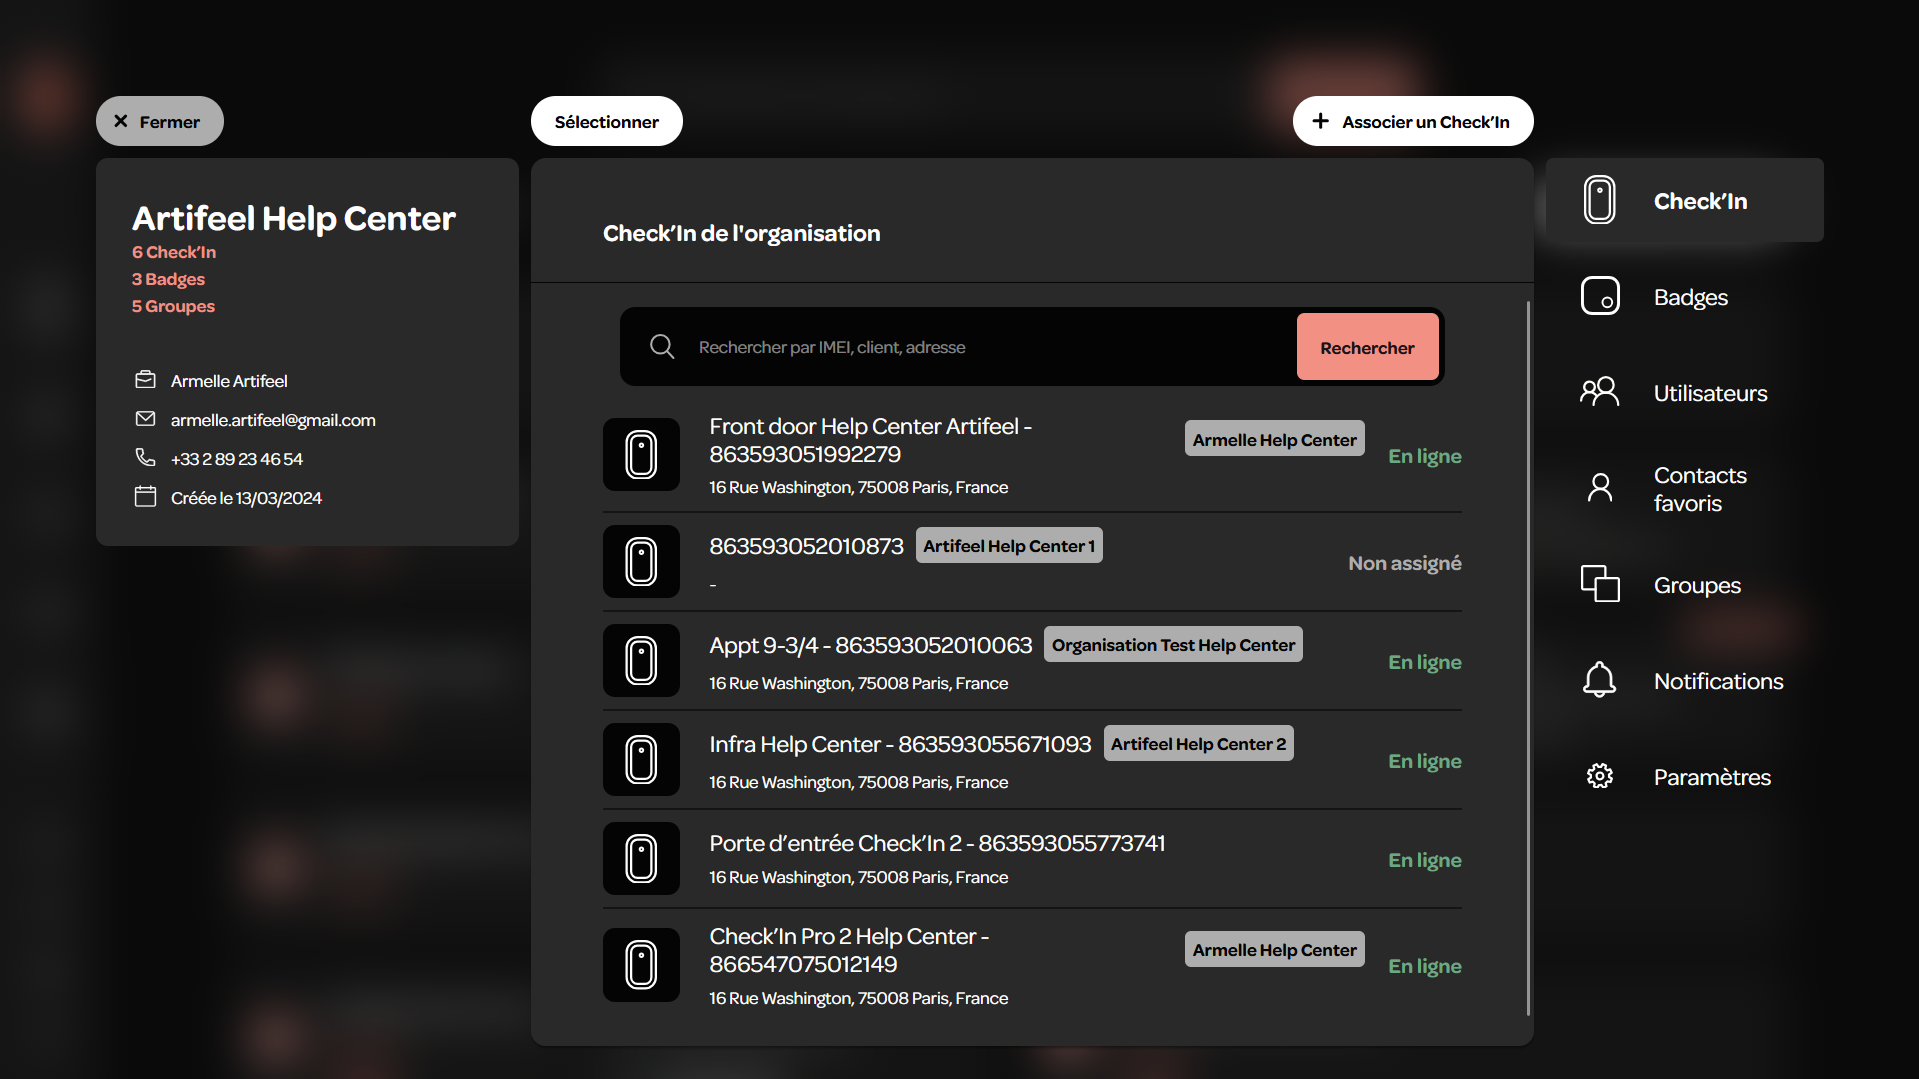Open the Organisation Test Help Center tag

(1173, 645)
